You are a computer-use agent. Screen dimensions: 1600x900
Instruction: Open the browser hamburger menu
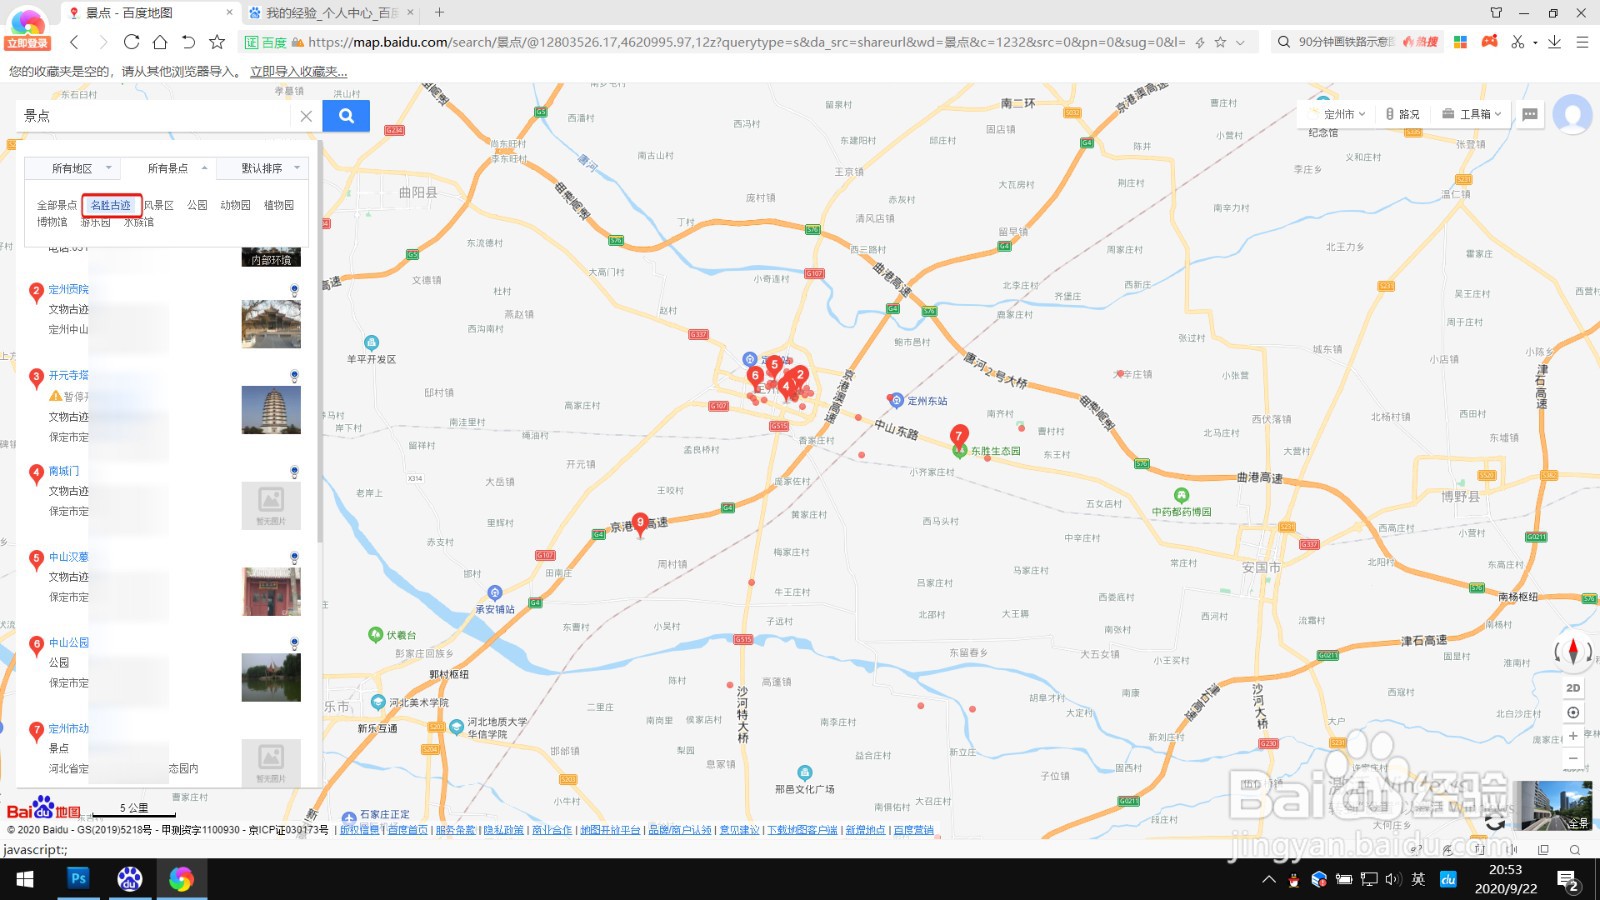[1582, 42]
